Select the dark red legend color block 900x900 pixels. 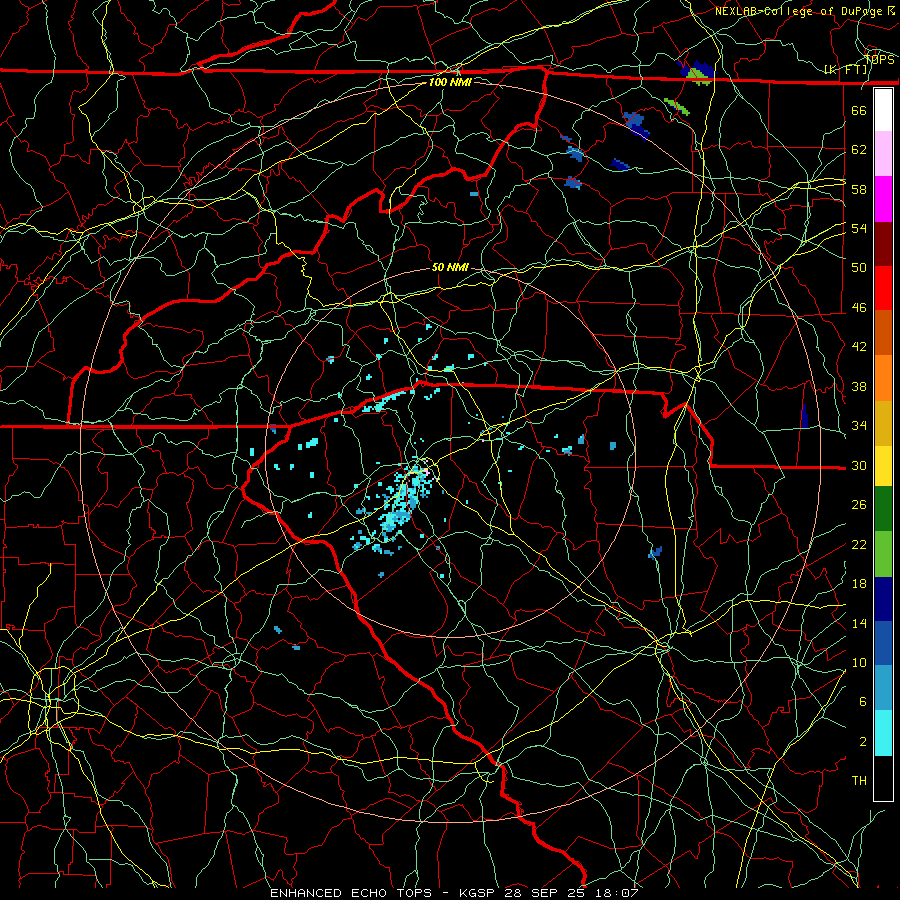point(883,244)
